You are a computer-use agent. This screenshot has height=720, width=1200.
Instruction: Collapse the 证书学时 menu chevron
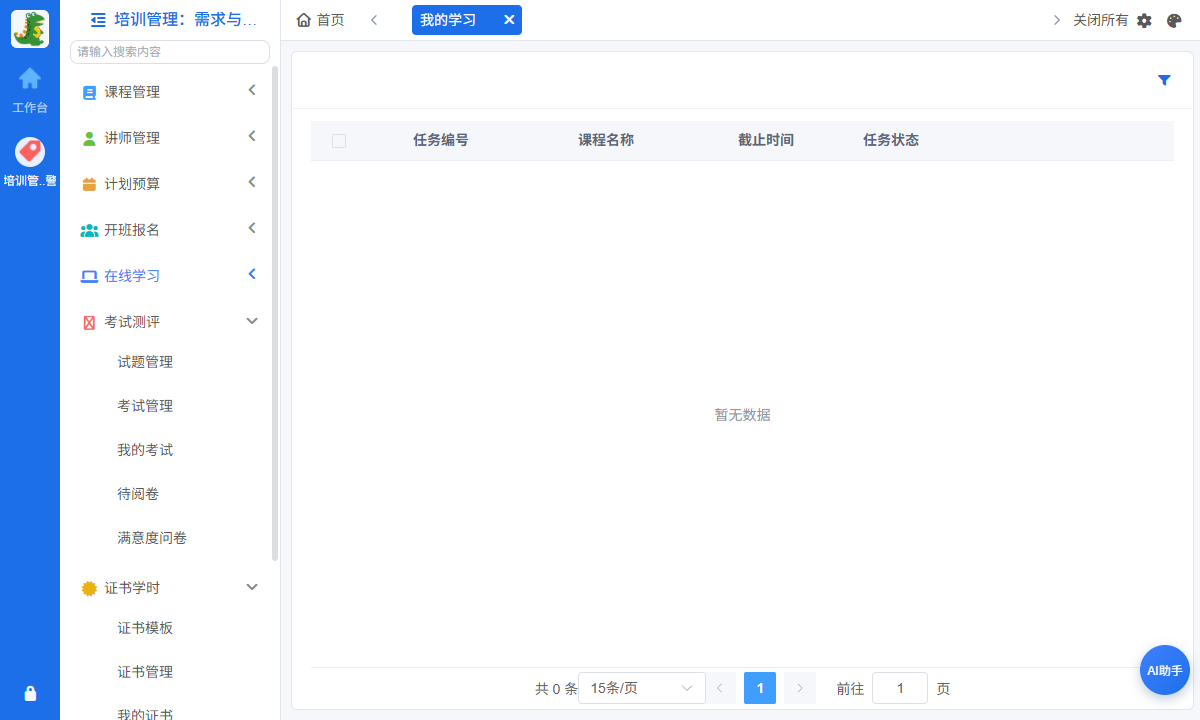click(x=252, y=587)
